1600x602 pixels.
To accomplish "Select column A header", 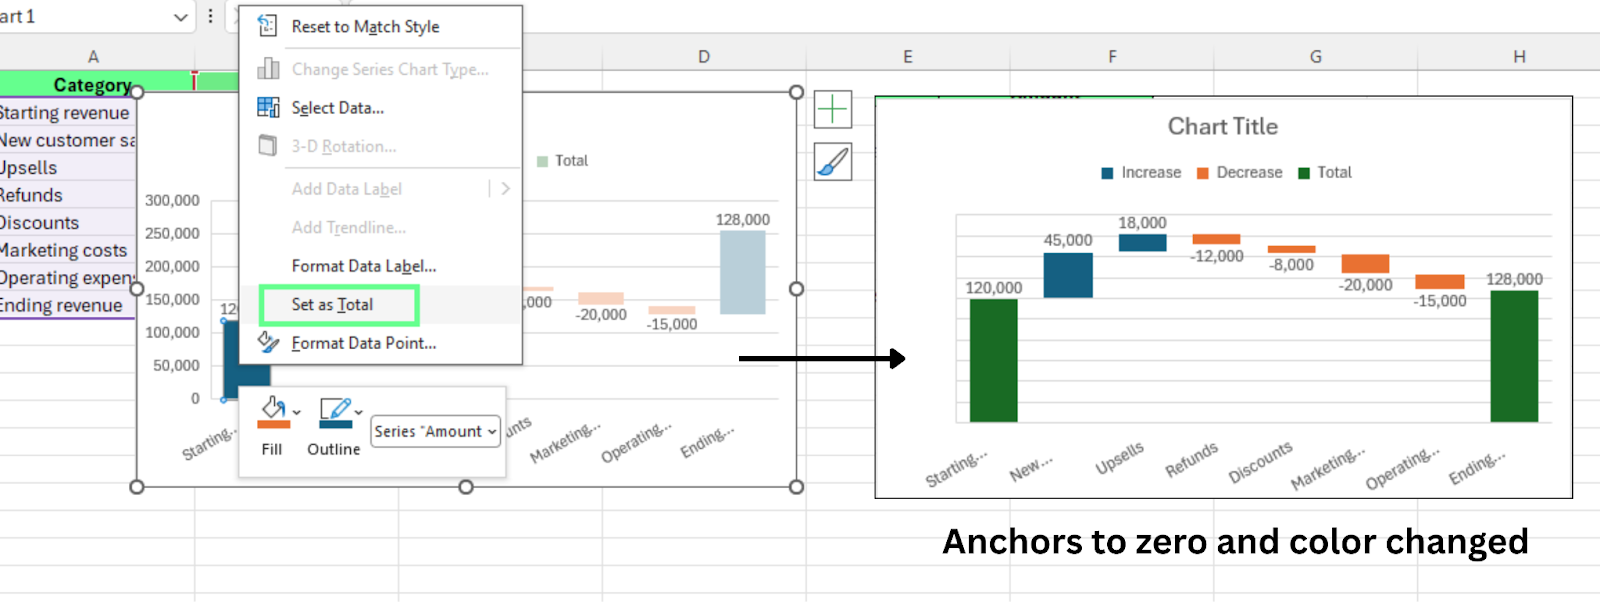I will tap(94, 57).
